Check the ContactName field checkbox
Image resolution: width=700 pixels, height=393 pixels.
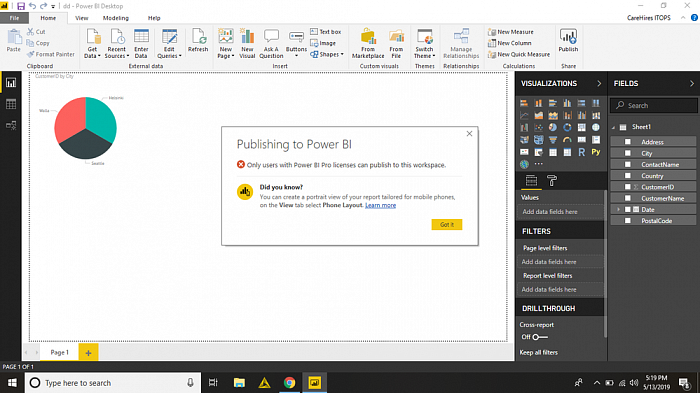tap(628, 164)
